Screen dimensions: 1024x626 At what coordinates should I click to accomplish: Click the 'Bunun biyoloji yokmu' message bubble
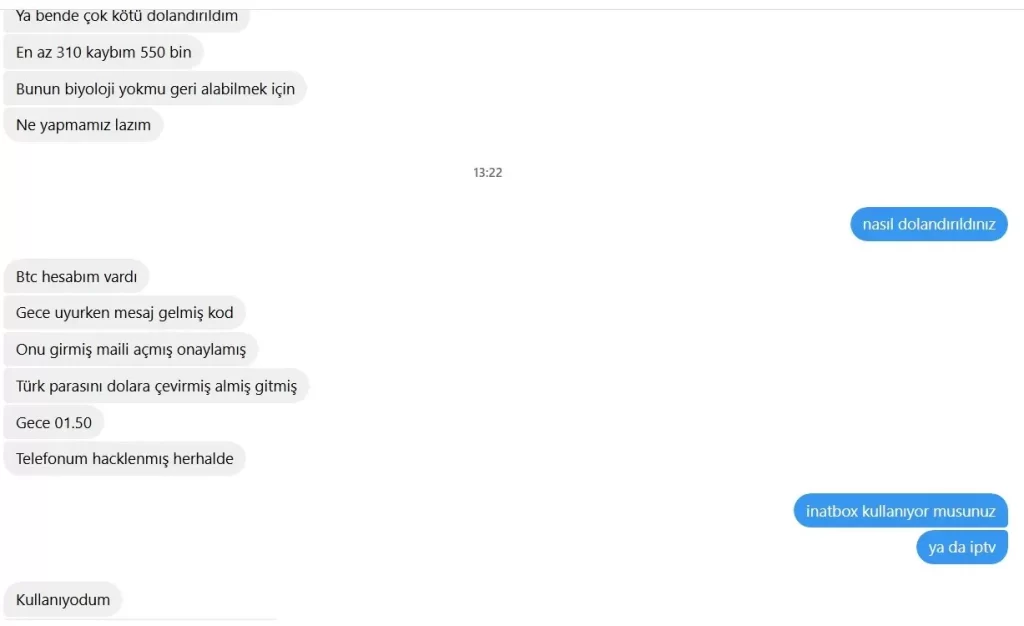(x=155, y=89)
